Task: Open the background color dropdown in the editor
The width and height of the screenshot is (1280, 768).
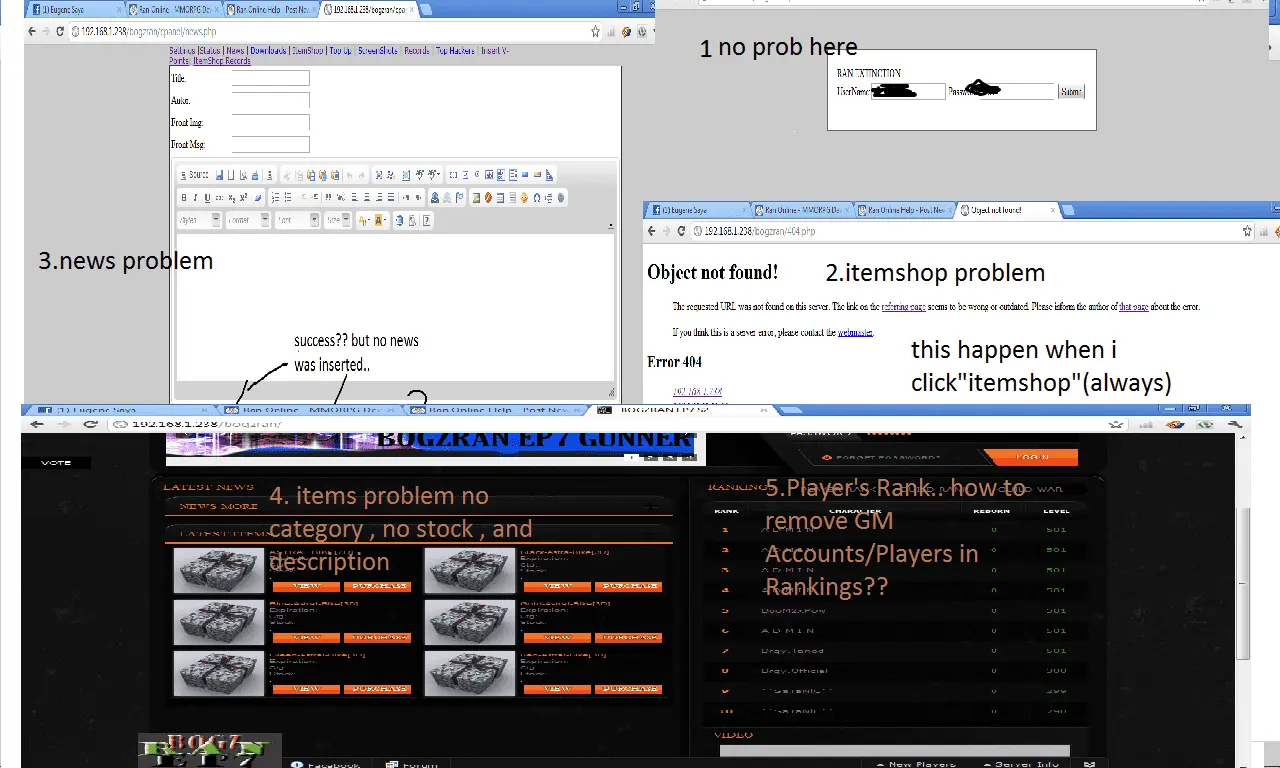Action: pos(381,220)
